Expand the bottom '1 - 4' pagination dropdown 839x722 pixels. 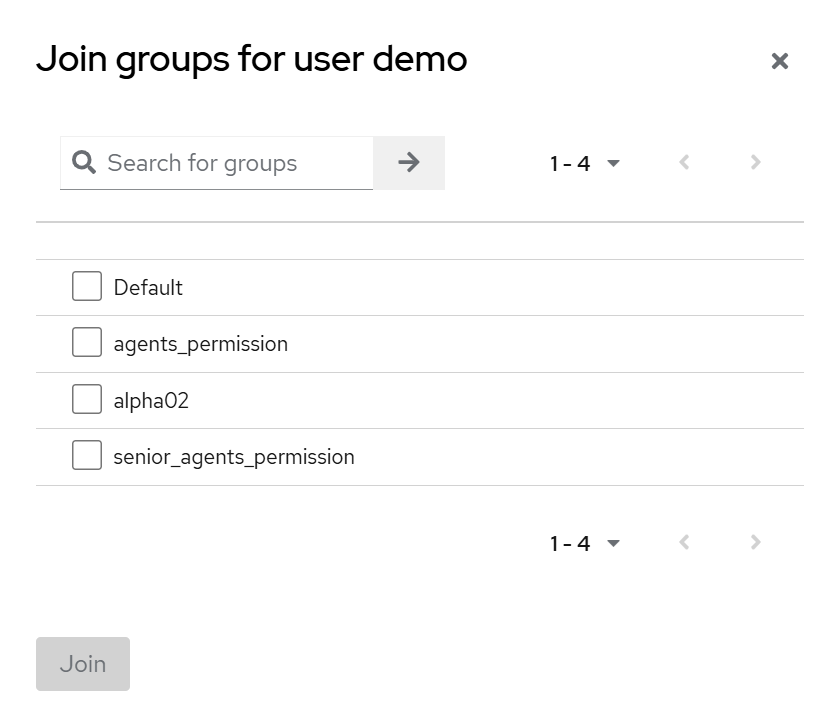[585, 543]
